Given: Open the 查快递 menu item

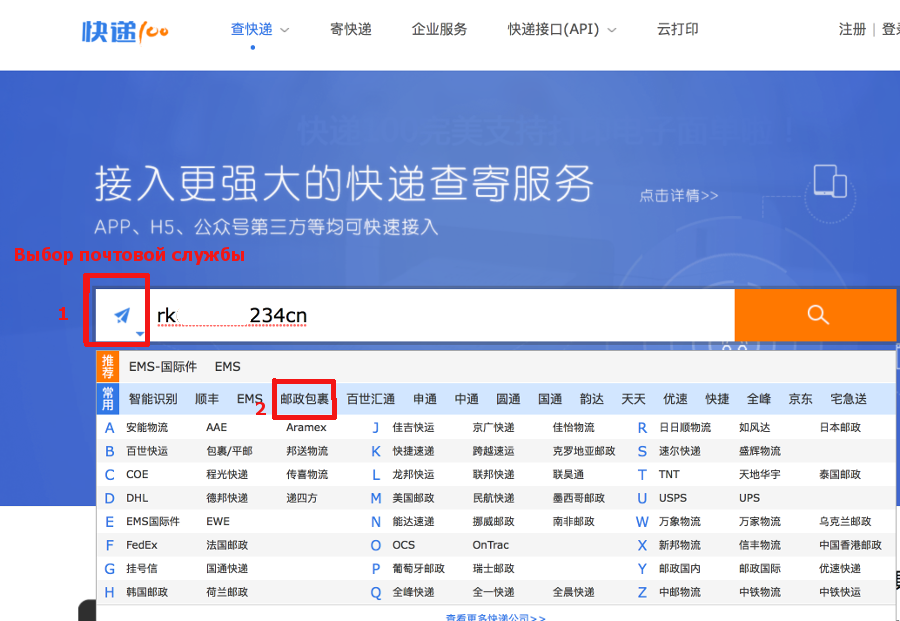Looking at the screenshot, I should coord(251,29).
